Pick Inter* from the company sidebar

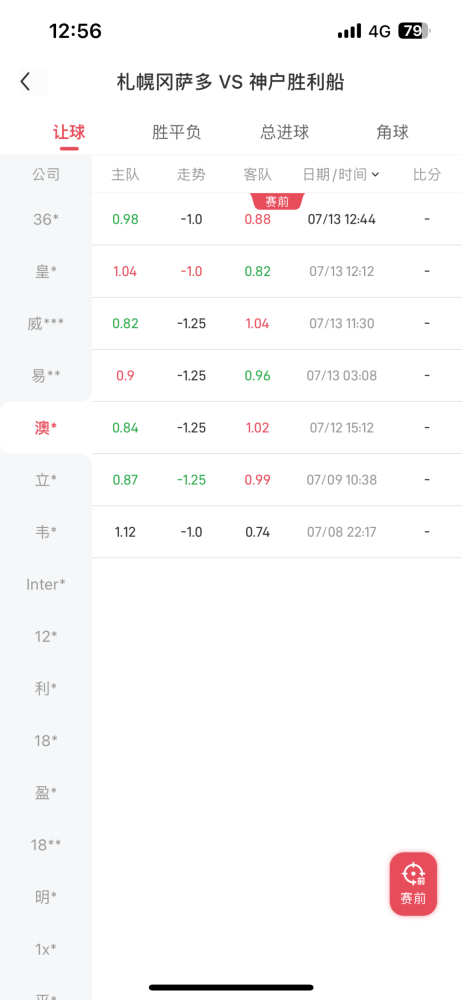pyautogui.click(x=46, y=584)
